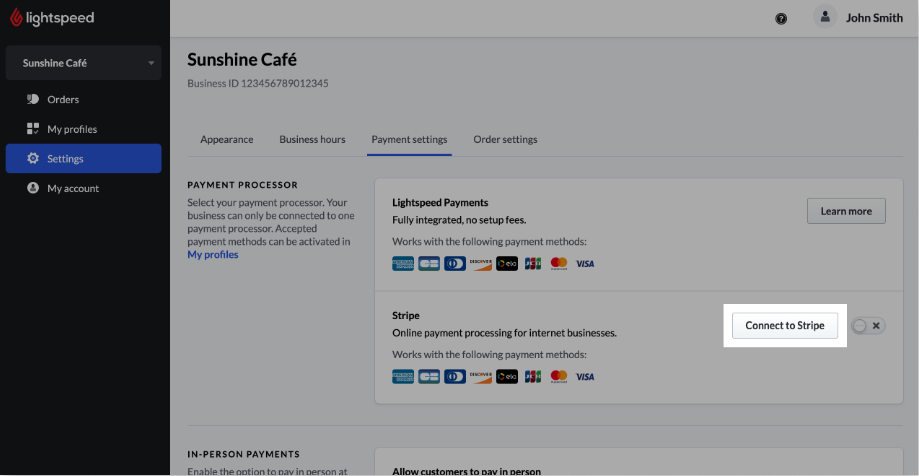Click the Visa icon under Stripe
Screen dimensions: 919x476
click(x=585, y=377)
